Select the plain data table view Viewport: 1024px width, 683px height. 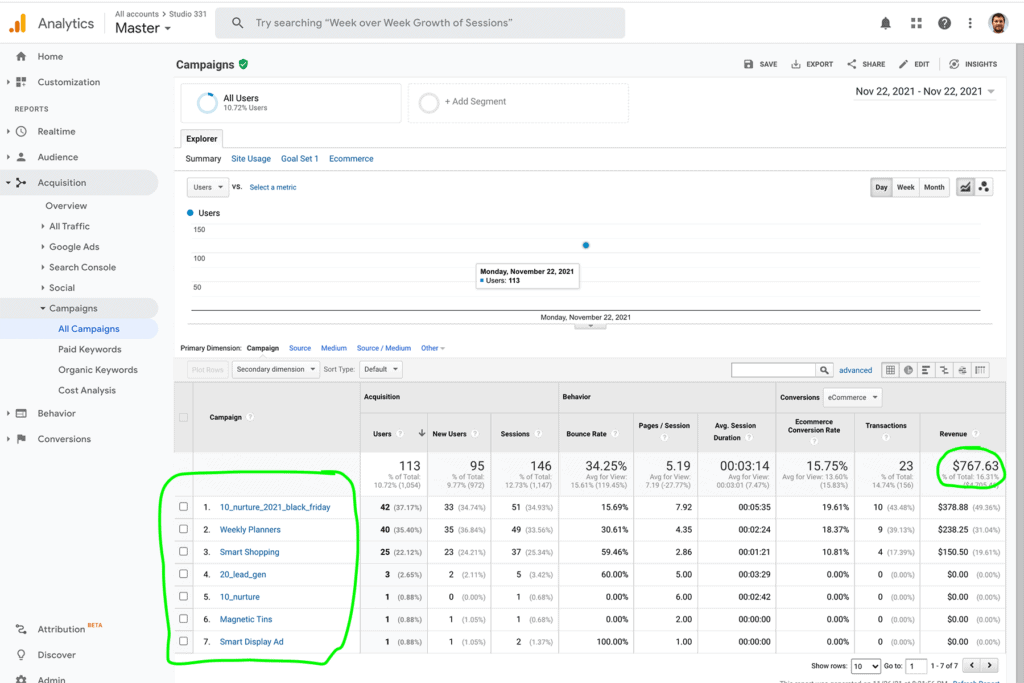(890, 370)
